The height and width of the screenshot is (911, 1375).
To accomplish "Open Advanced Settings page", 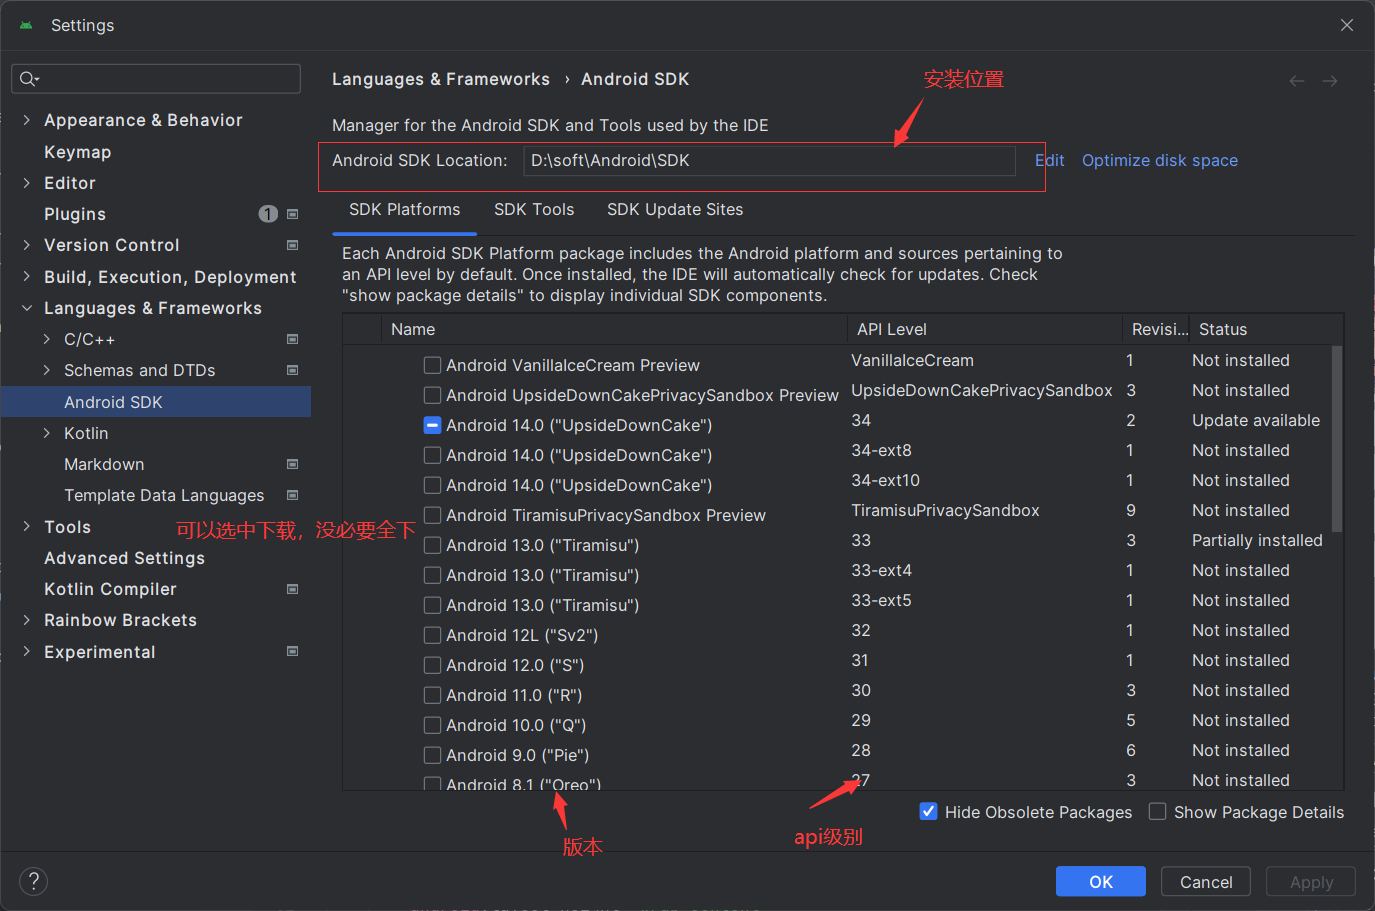I will (x=124, y=558).
